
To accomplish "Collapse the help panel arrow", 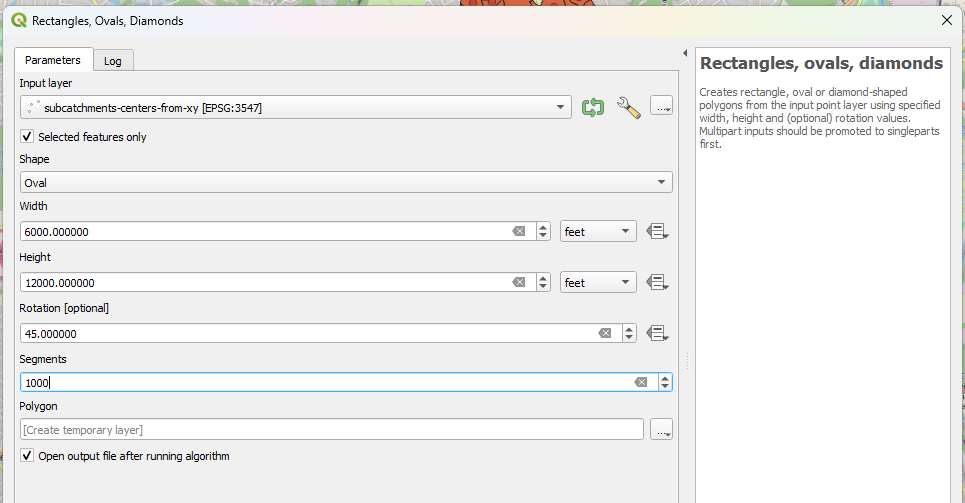I will (x=685, y=54).
